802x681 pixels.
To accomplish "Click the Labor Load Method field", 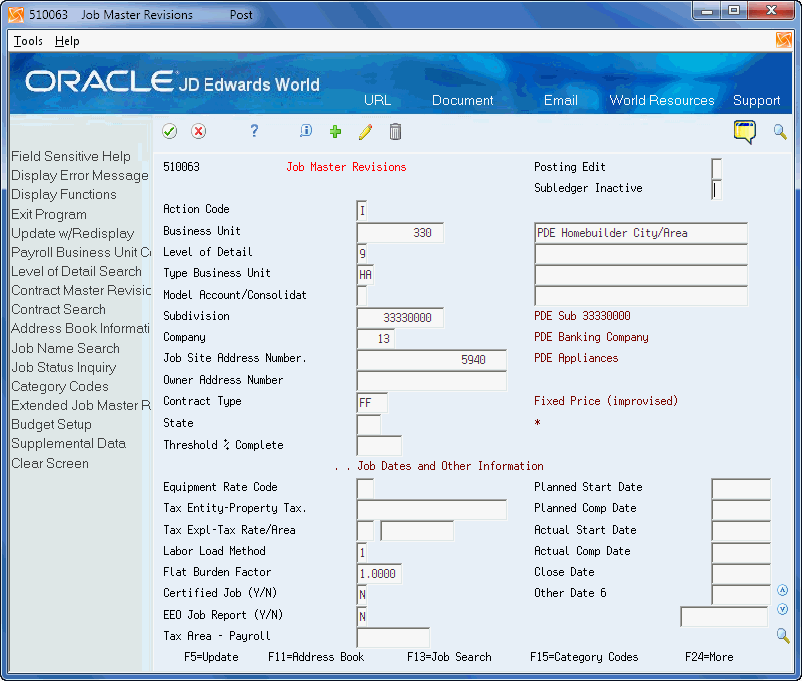I will pyautogui.click(x=362, y=553).
